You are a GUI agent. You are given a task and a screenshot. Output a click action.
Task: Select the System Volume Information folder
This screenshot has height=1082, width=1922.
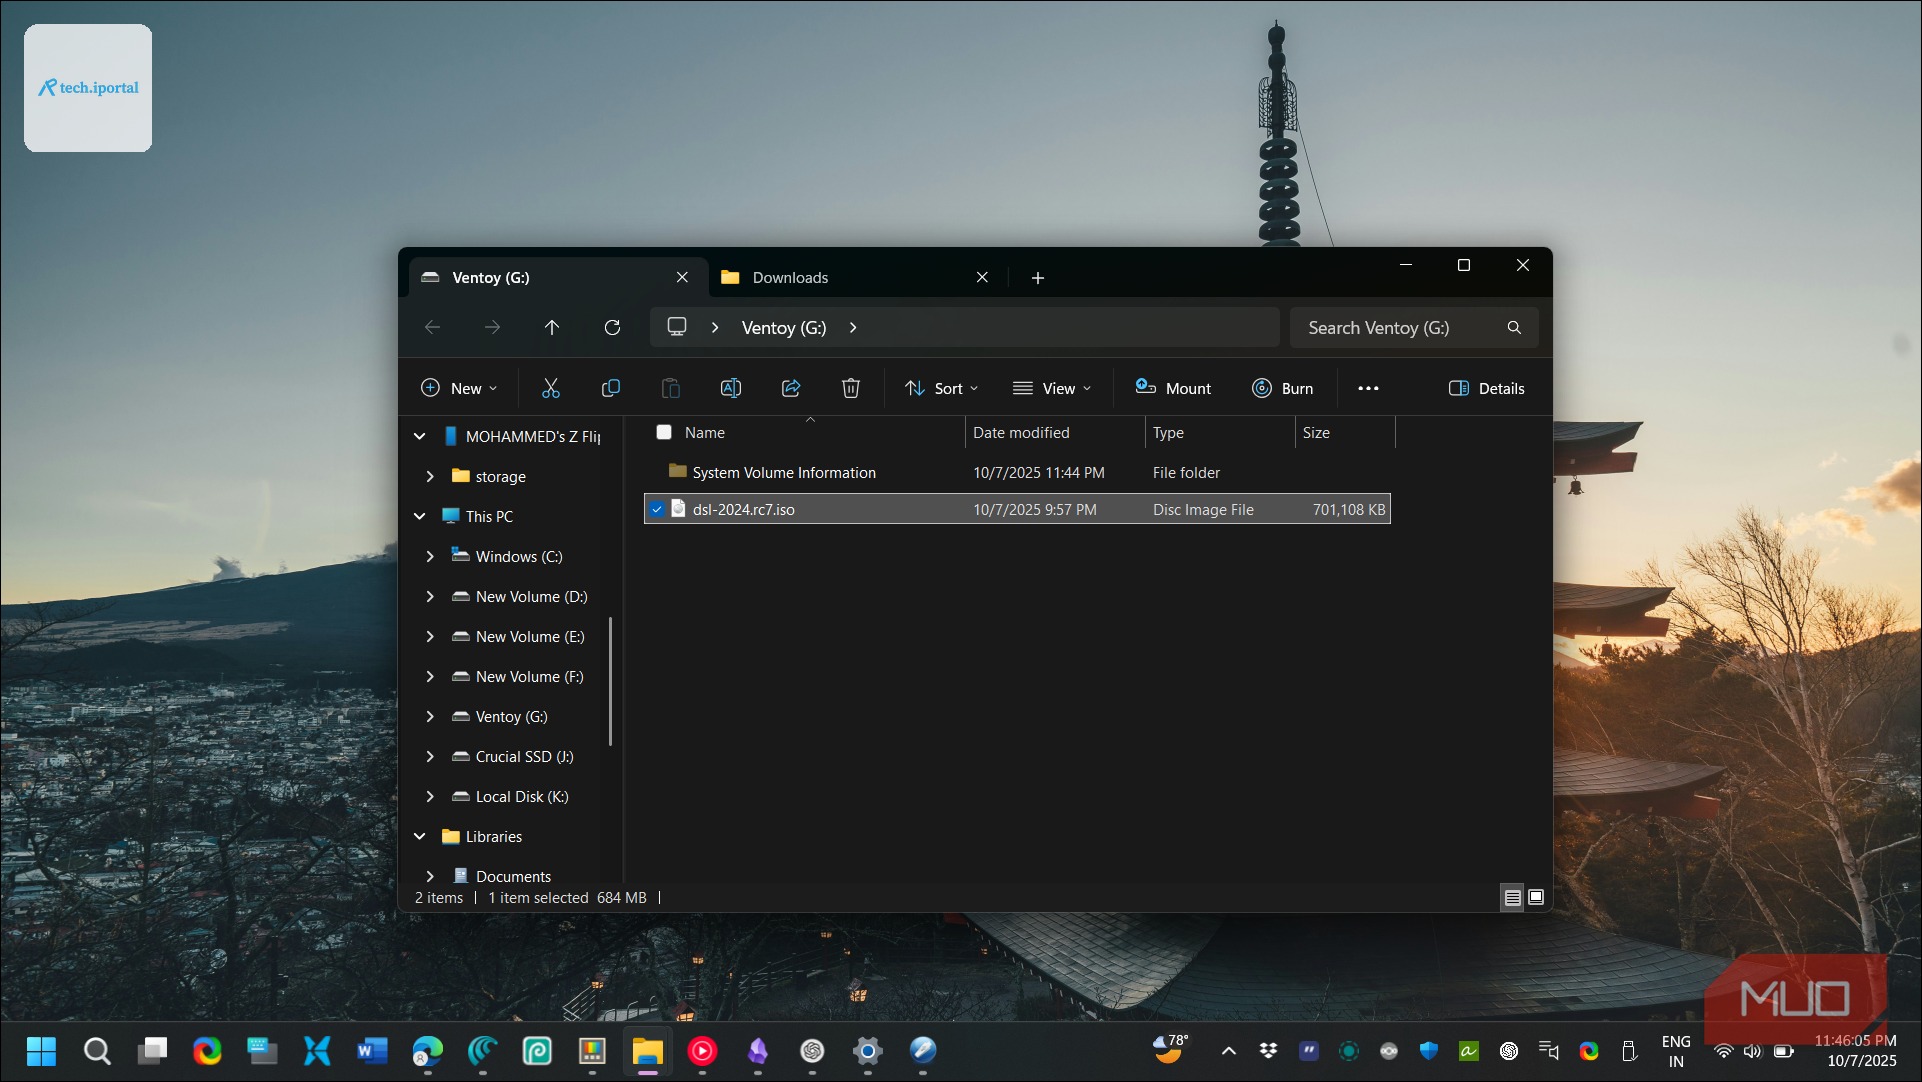tap(1017, 472)
